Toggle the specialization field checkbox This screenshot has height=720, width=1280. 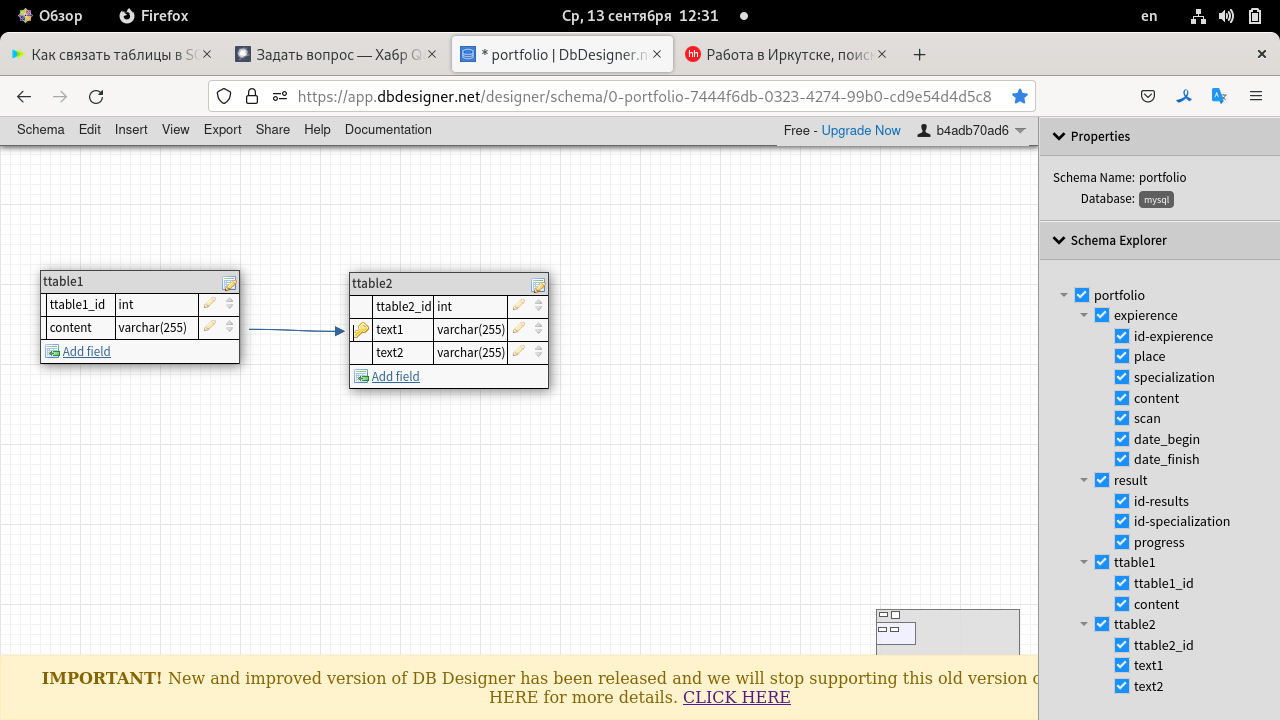tap(1121, 377)
